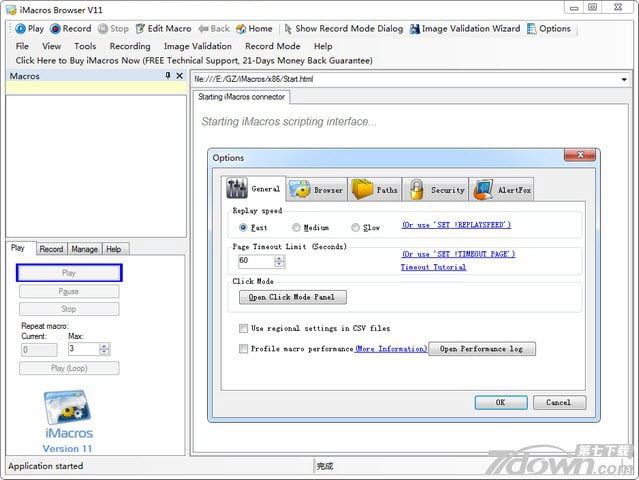
Task: Expand the address bar dropdown
Action: click(624, 79)
